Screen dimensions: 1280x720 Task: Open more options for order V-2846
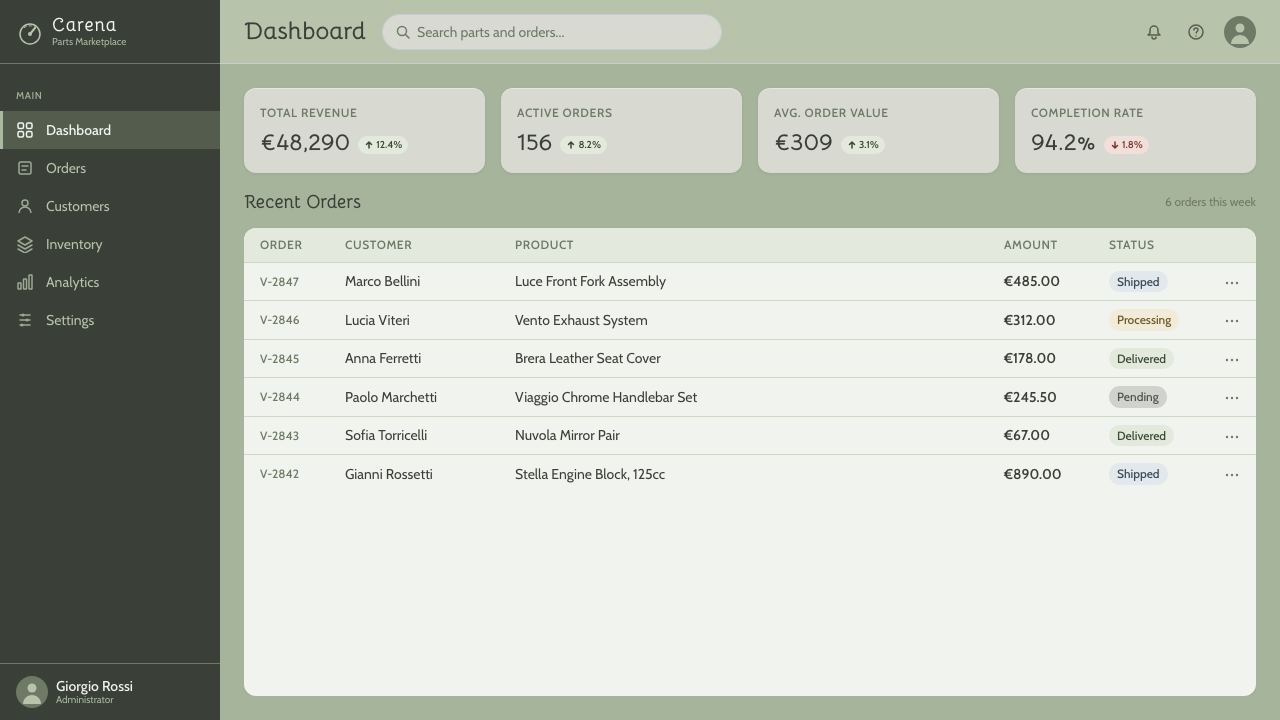pos(1232,320)
